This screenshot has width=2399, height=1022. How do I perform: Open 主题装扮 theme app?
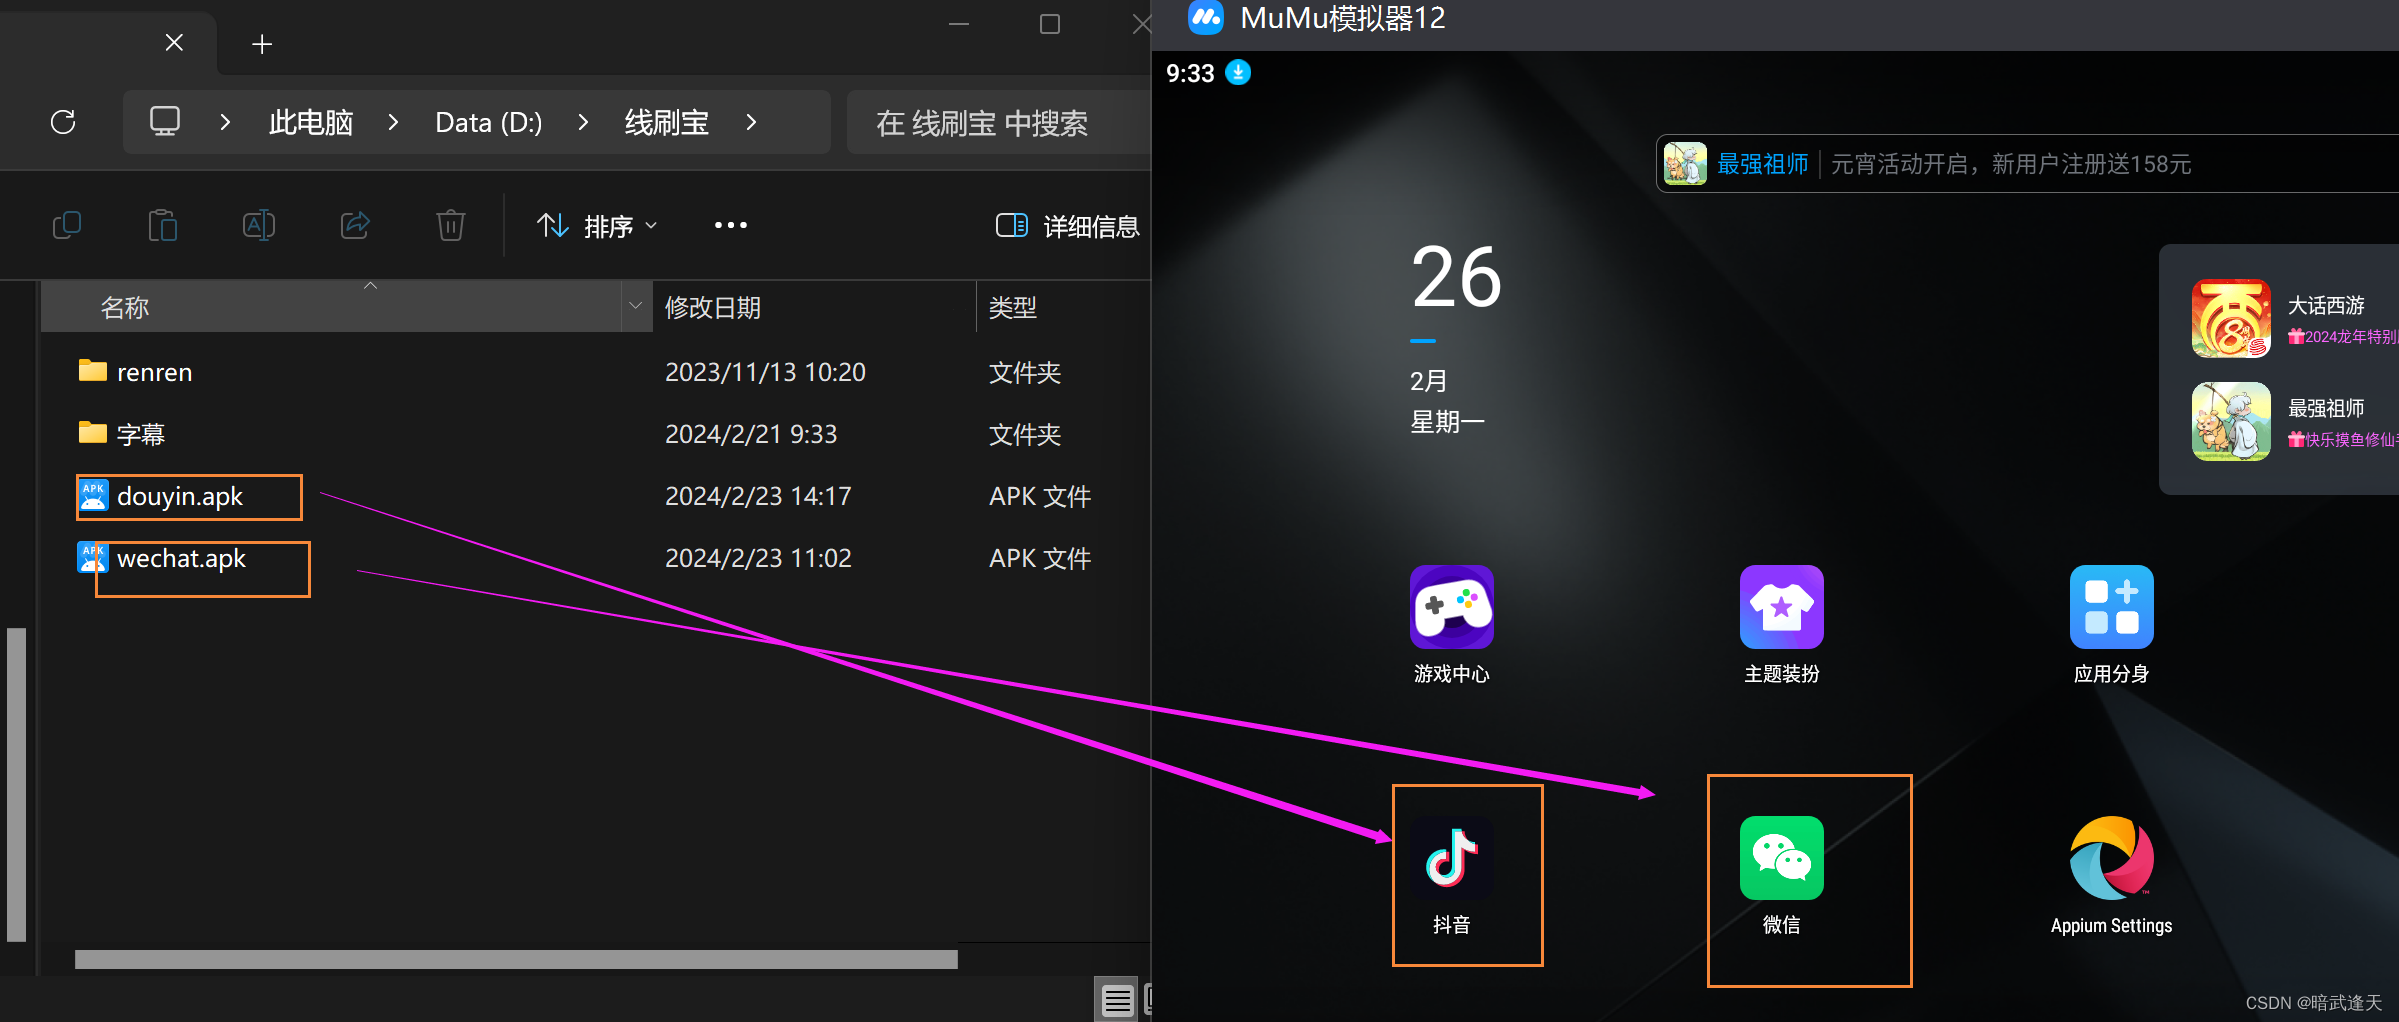pos(1781,607)
